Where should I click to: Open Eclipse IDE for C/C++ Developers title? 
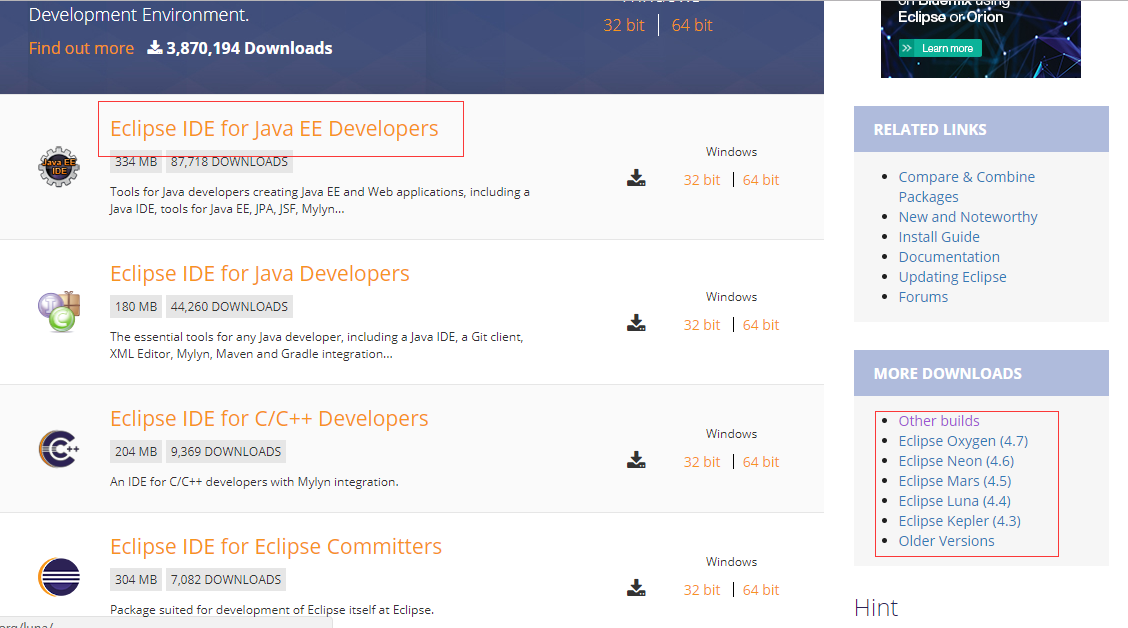click(x=269, y=419)
